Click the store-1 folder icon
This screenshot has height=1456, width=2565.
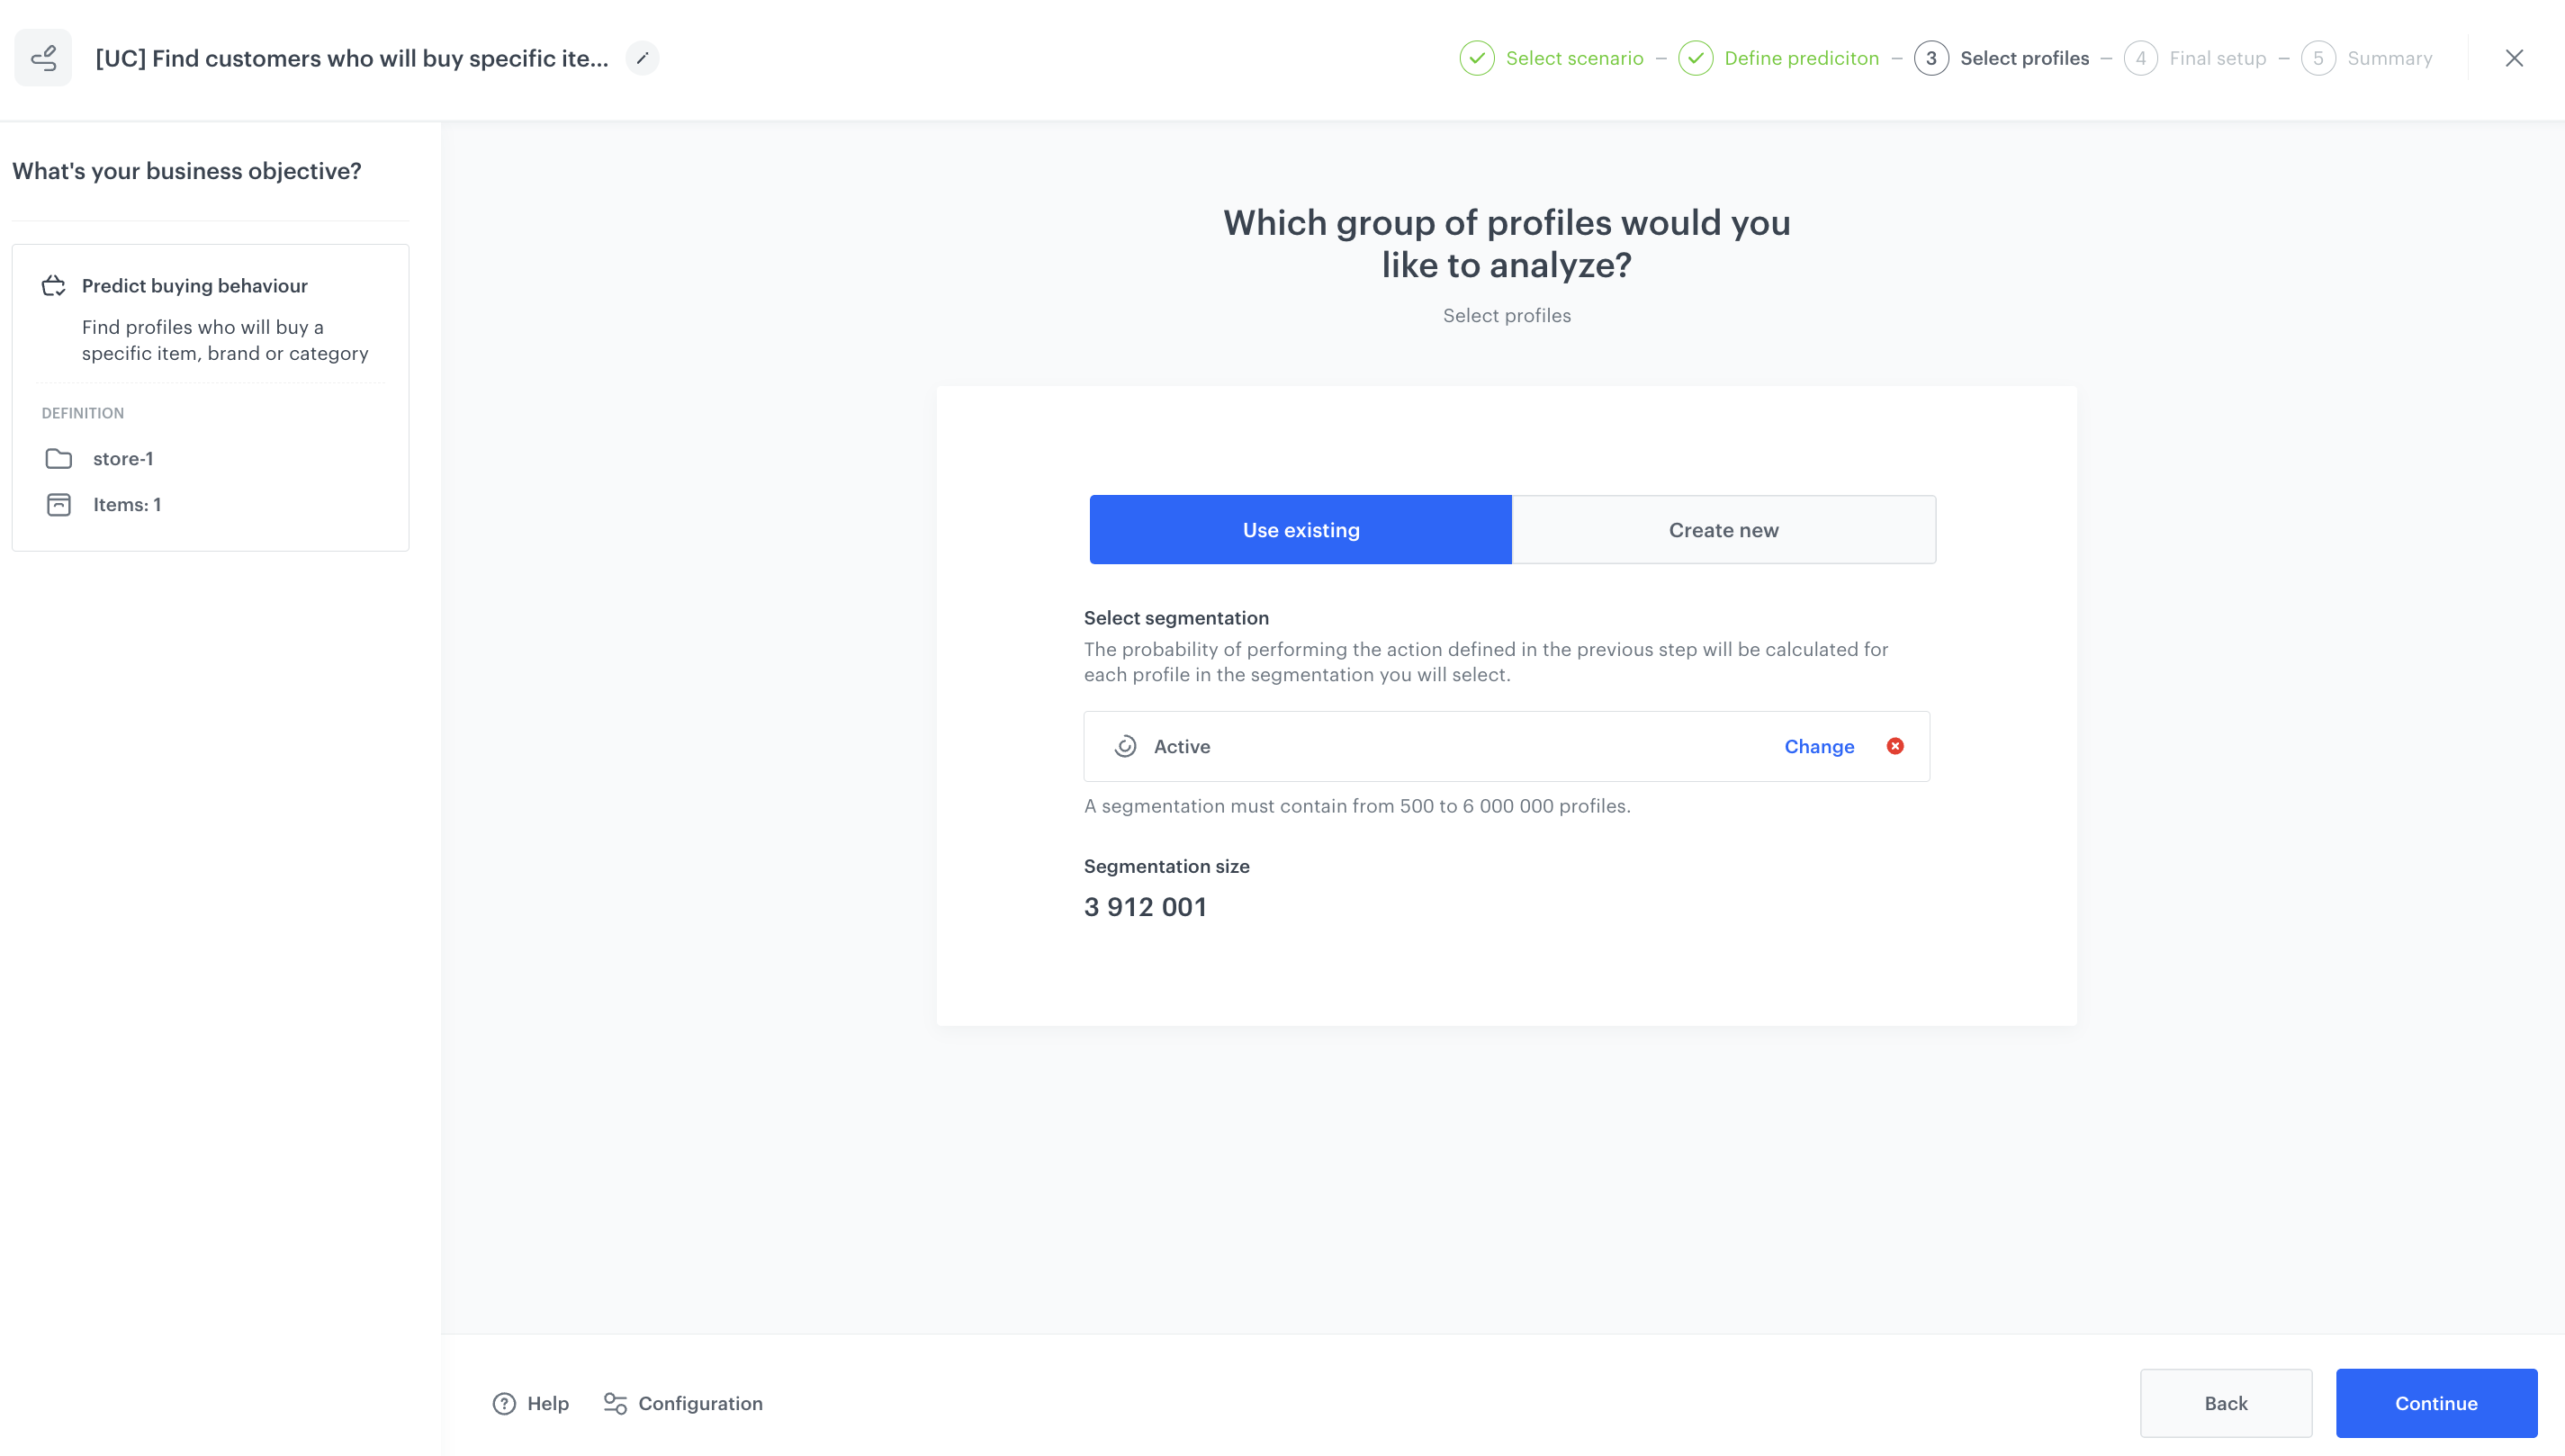(58, 458)
